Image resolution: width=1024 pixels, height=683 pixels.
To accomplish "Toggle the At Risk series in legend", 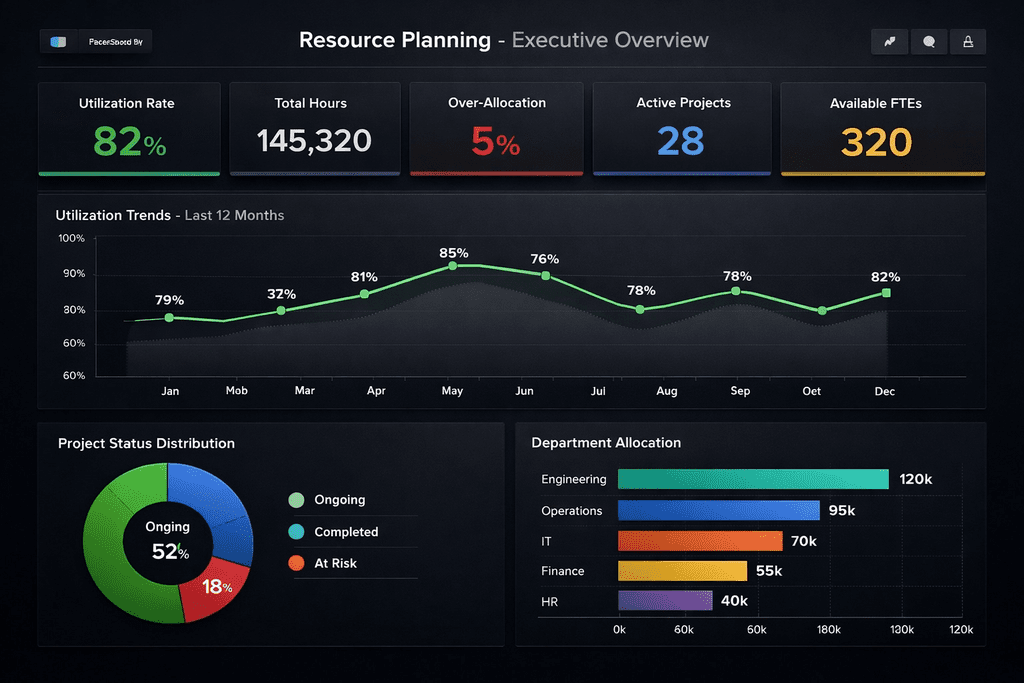I will tap(335, 563).
